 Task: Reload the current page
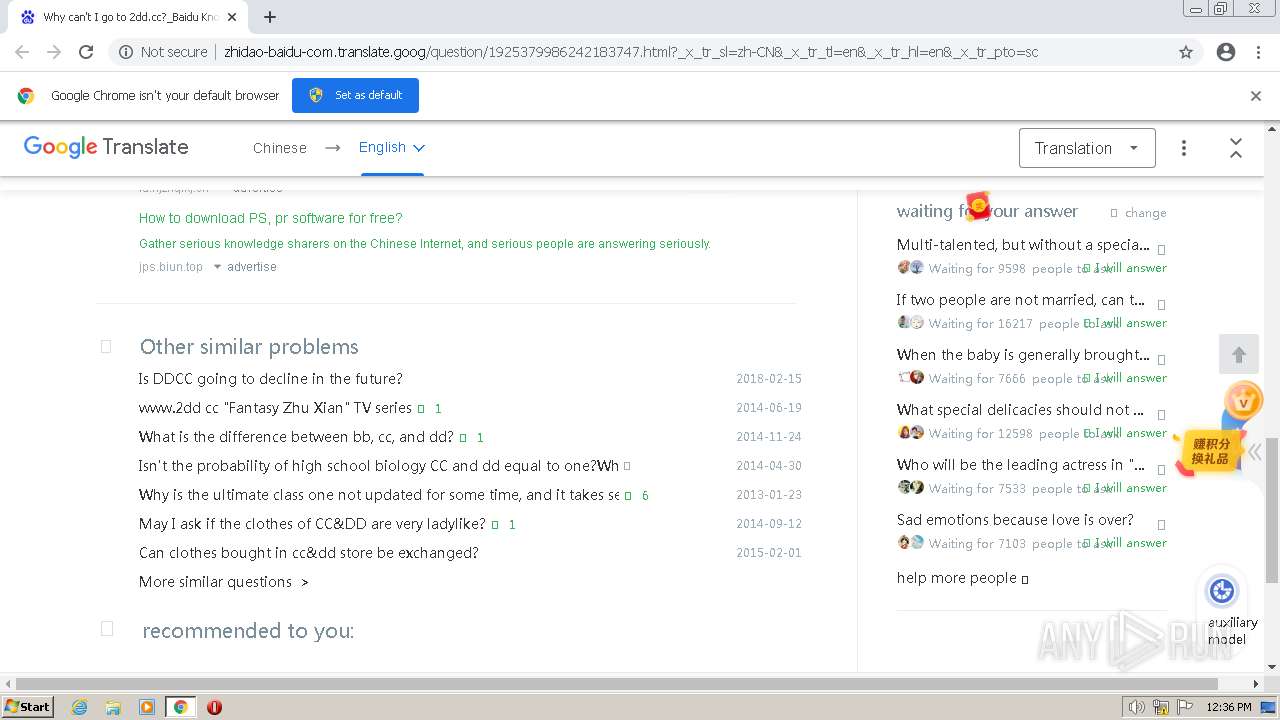click(86, 52)
